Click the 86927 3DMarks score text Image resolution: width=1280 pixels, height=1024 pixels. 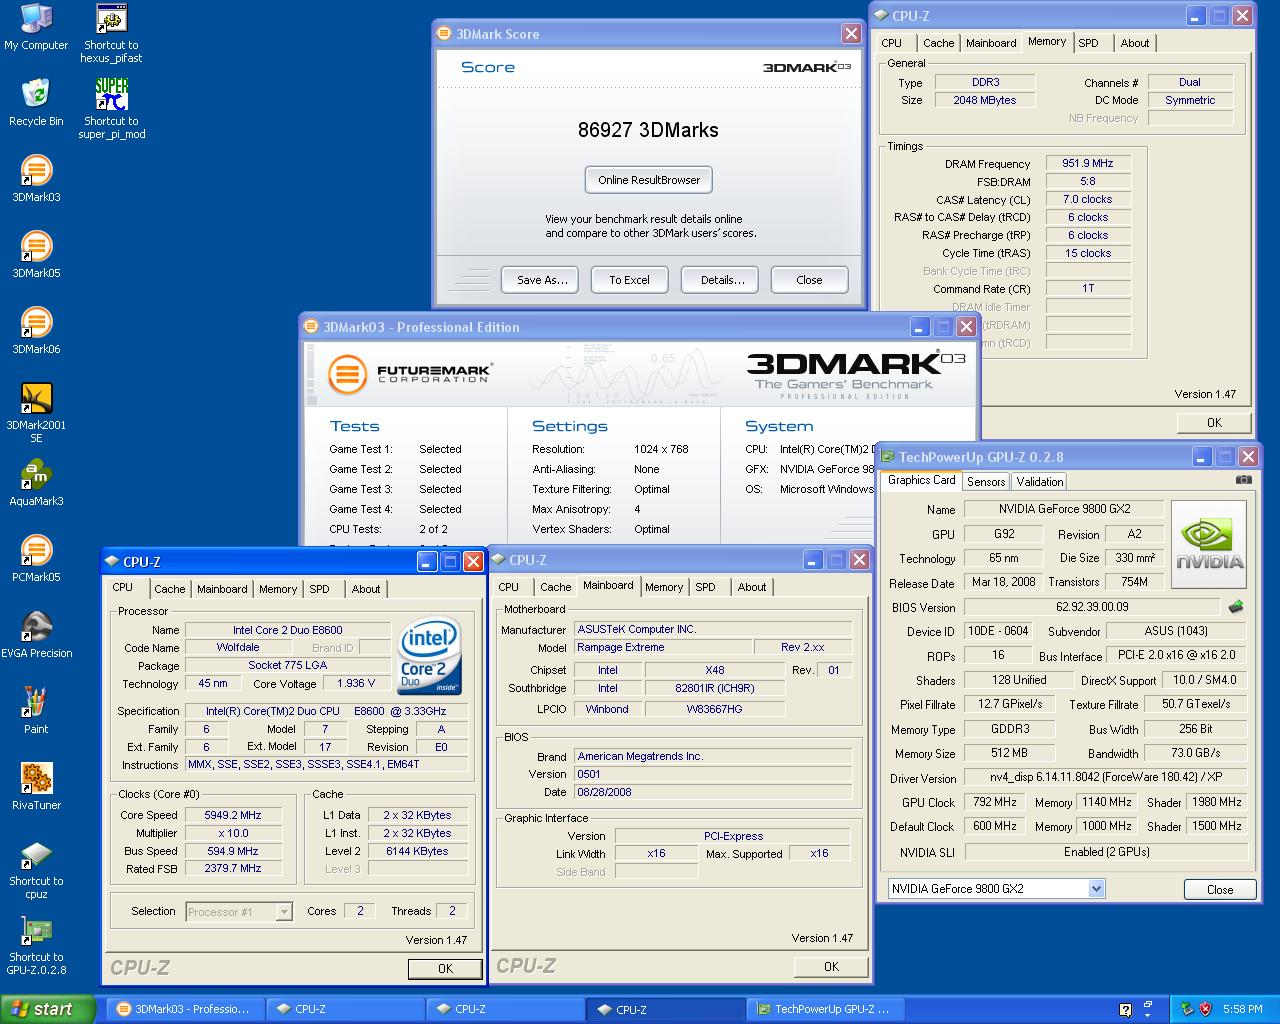pos(648,130)
